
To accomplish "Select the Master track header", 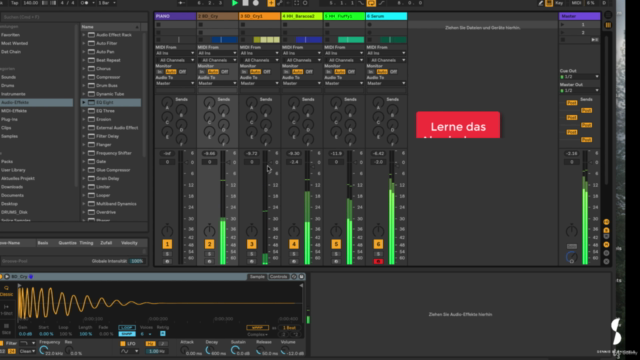I will point(580,16).
